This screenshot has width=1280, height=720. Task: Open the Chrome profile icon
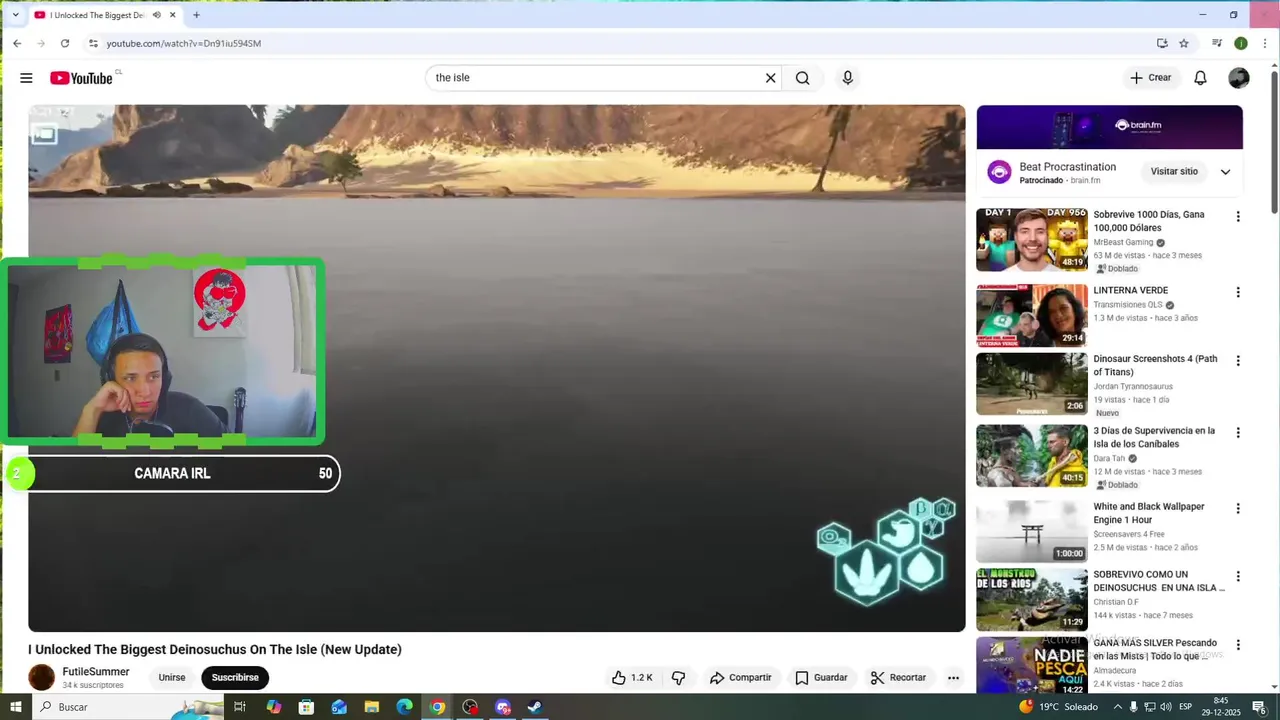coord(1241,43)
